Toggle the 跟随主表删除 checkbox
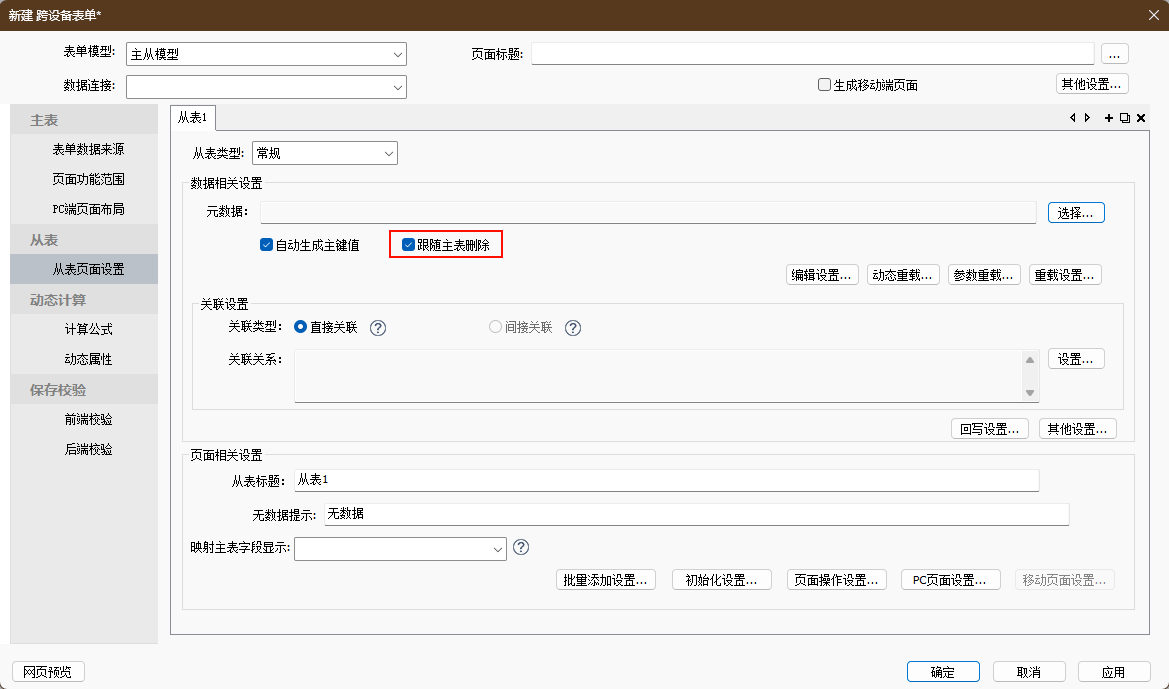Image resolution: width=1169 pixels, height=689 pixels. (x=408, y=245)
